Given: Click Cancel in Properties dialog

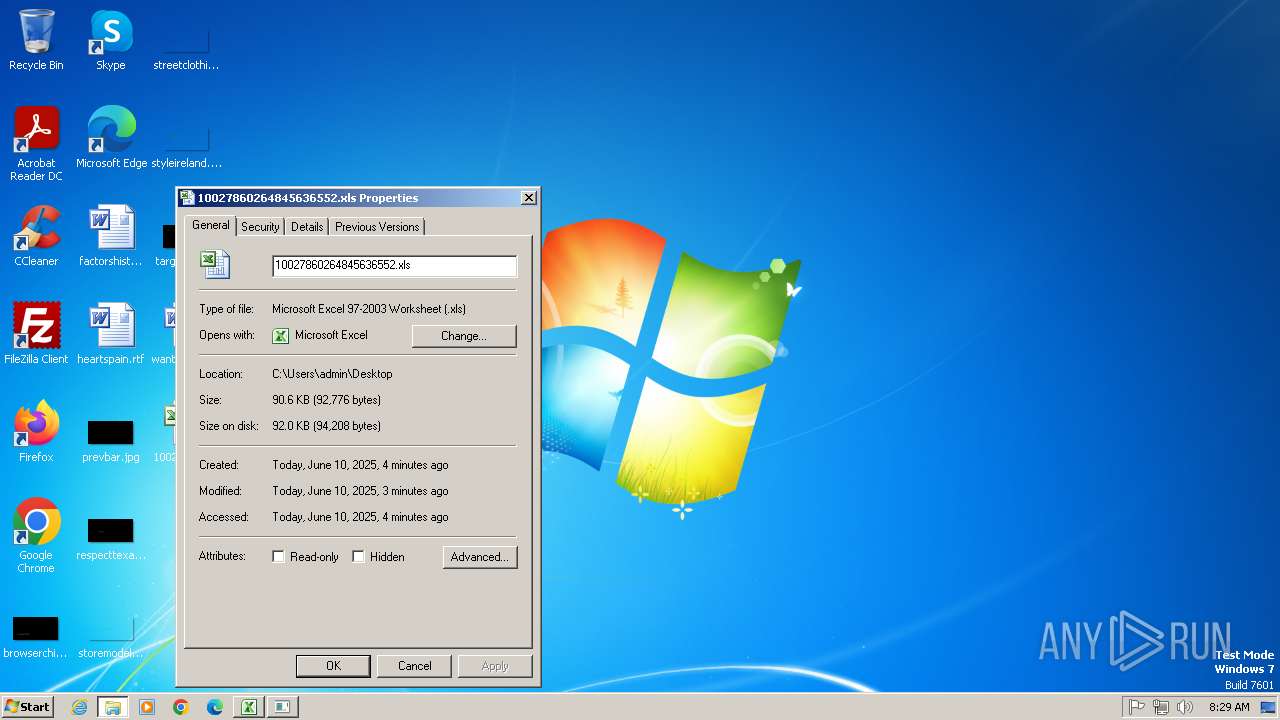Looking at the screenshot, I should 415,666.
